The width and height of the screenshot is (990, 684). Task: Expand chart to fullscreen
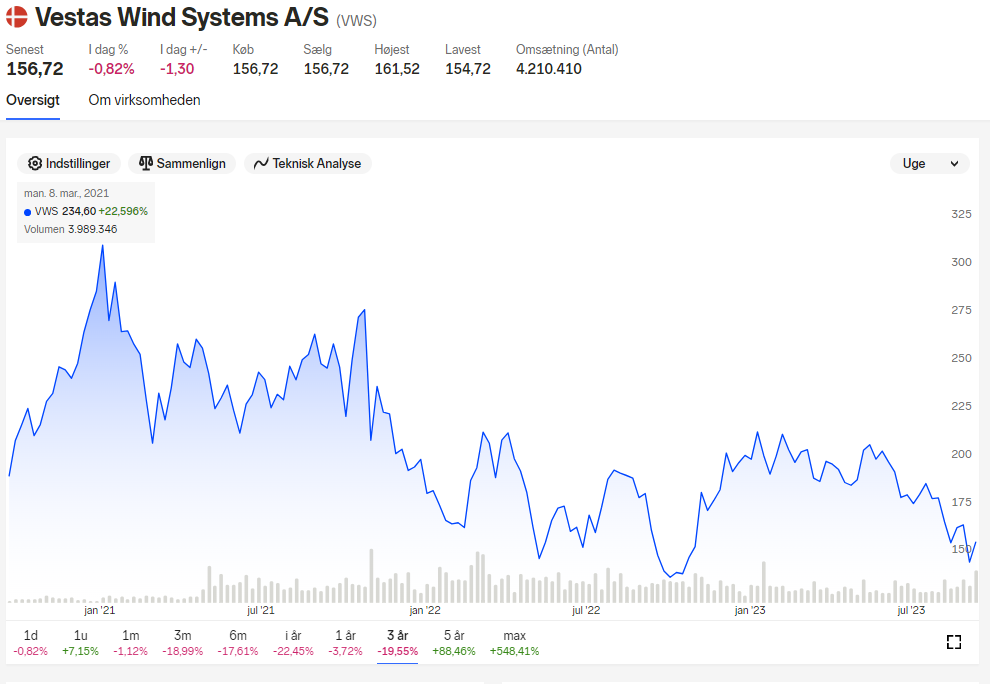(954, 642)
